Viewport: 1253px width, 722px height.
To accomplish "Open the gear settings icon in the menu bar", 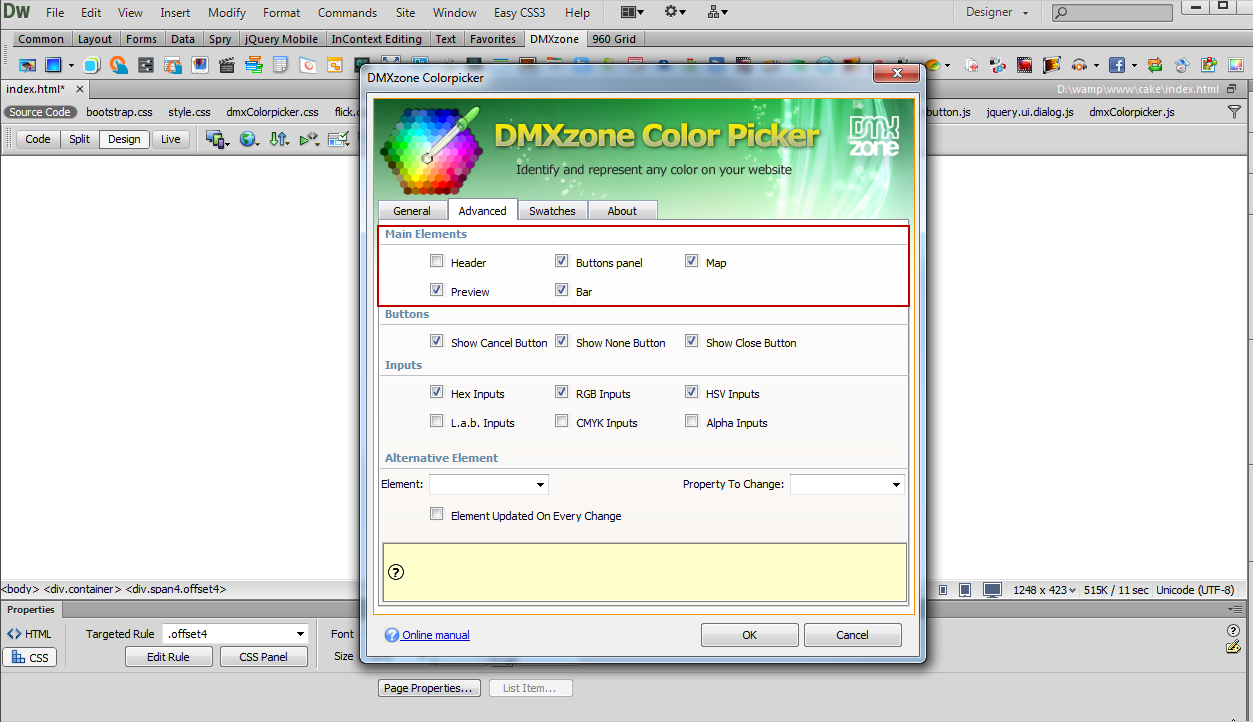I will pos(676,12).
